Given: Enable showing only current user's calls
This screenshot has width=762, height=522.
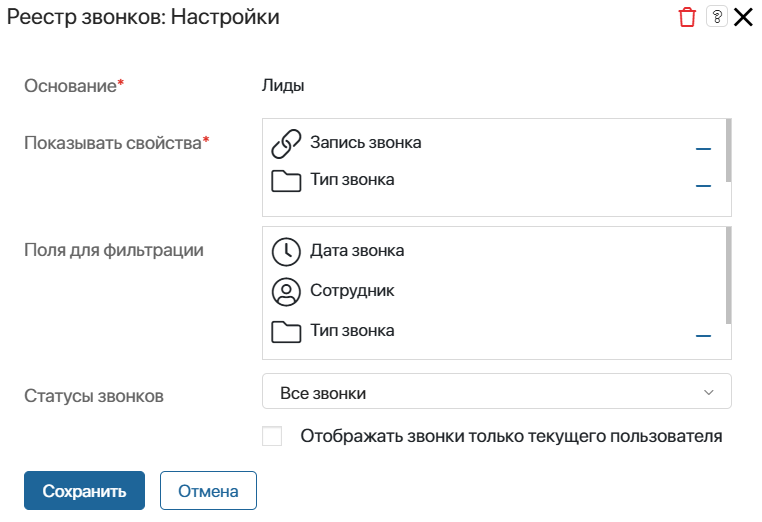Looking at the screenshot, I should tap(272, 436).
